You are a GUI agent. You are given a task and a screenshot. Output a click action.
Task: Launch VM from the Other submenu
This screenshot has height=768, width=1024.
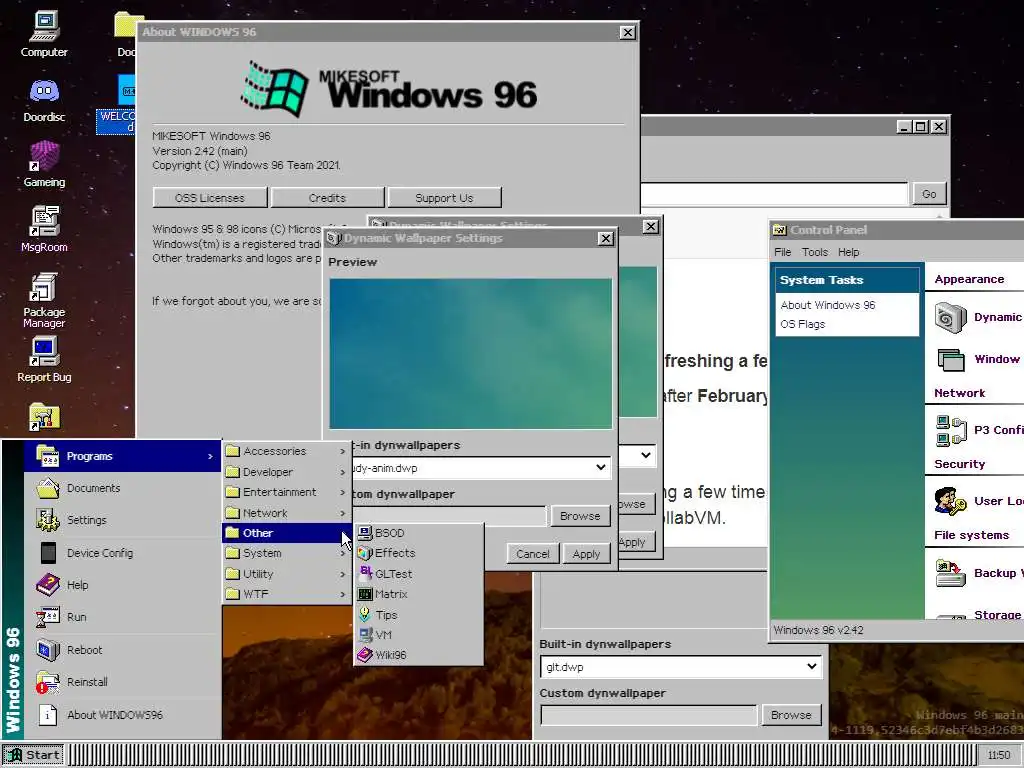(419, 635)
